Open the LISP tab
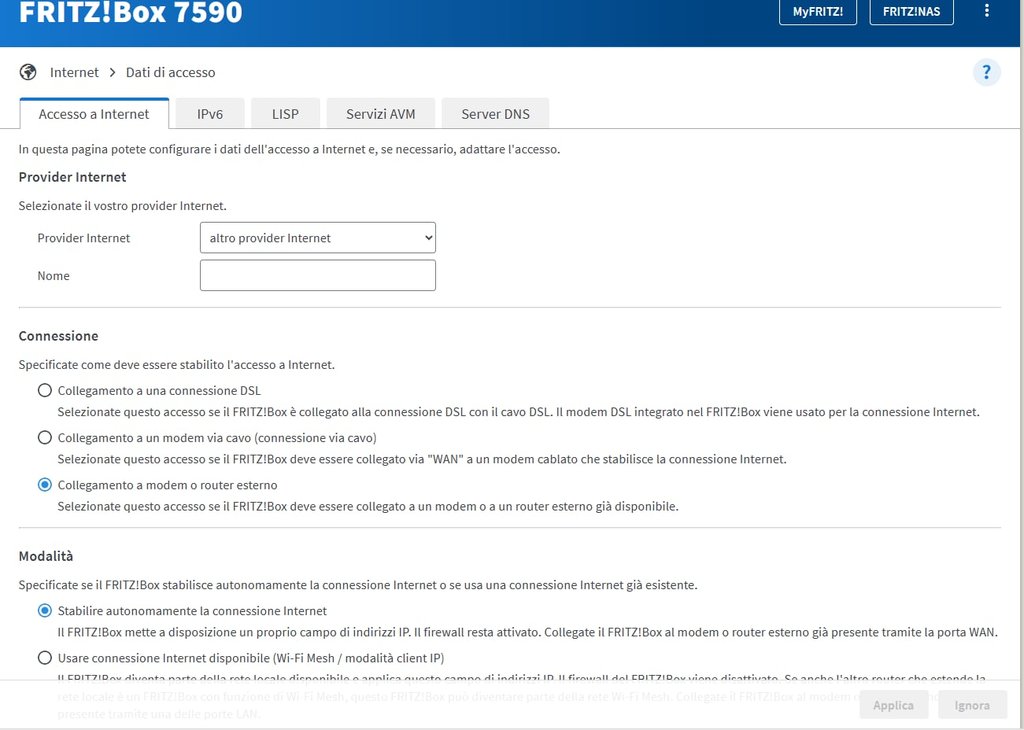This screenshot has width=1024, height=730. [285, 114]
